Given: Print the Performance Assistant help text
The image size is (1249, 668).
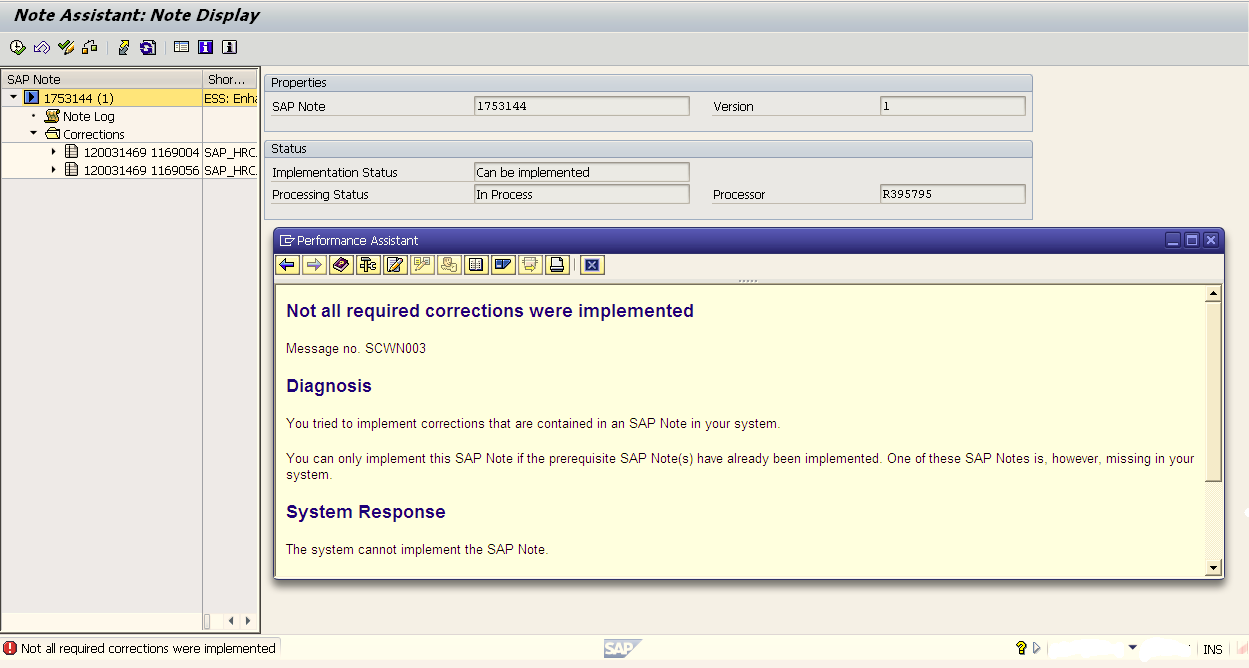Looking at the screenshot, I should [x=557, y=264].
